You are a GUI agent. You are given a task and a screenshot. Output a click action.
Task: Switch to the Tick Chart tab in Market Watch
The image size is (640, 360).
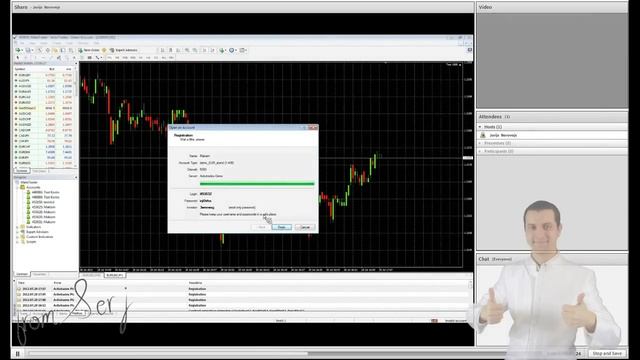(x=40, y=171)
